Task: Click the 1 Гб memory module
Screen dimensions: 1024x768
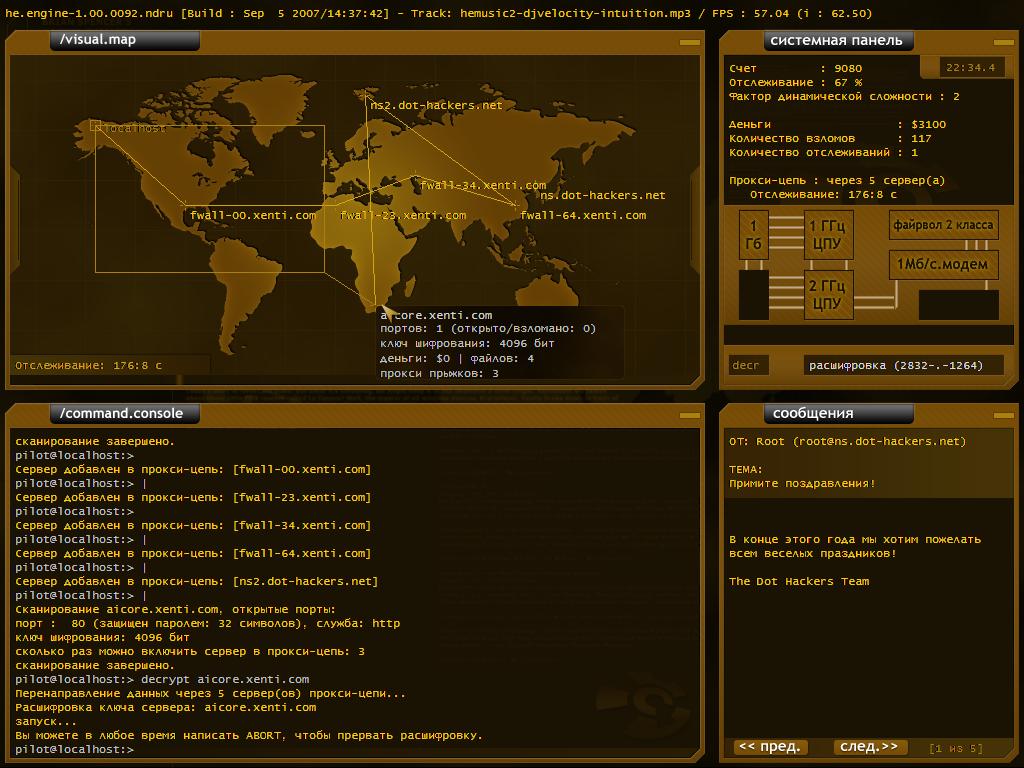Action: [x=754, y=235]
